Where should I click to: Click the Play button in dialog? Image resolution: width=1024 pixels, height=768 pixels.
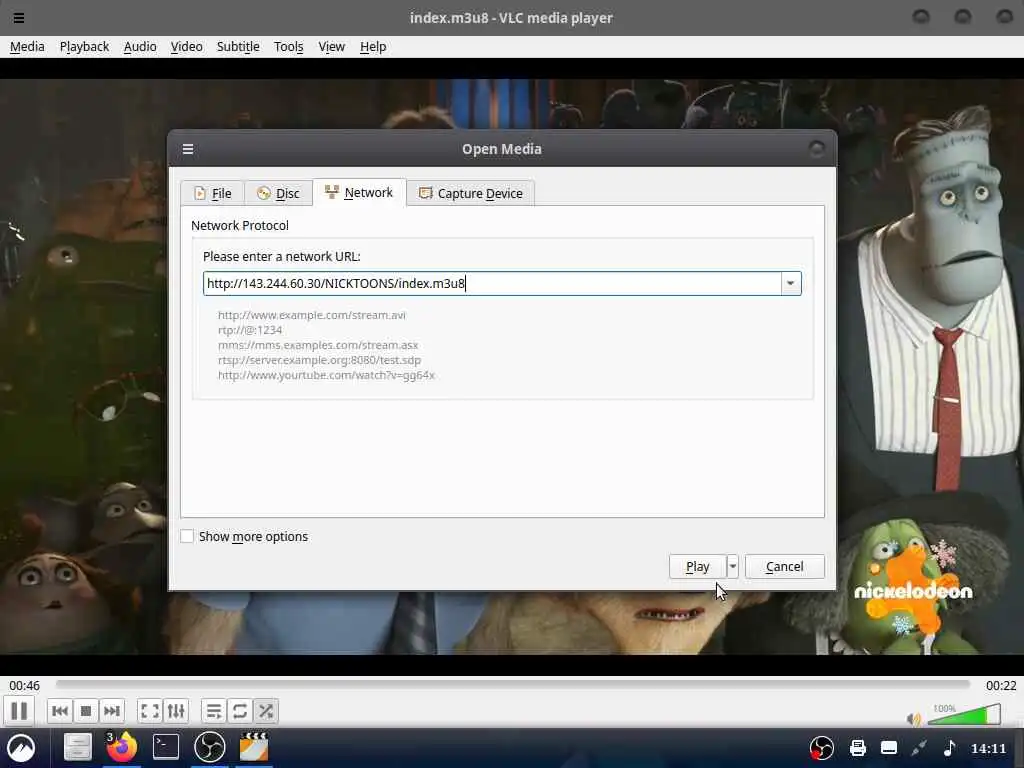pos(697,566)
